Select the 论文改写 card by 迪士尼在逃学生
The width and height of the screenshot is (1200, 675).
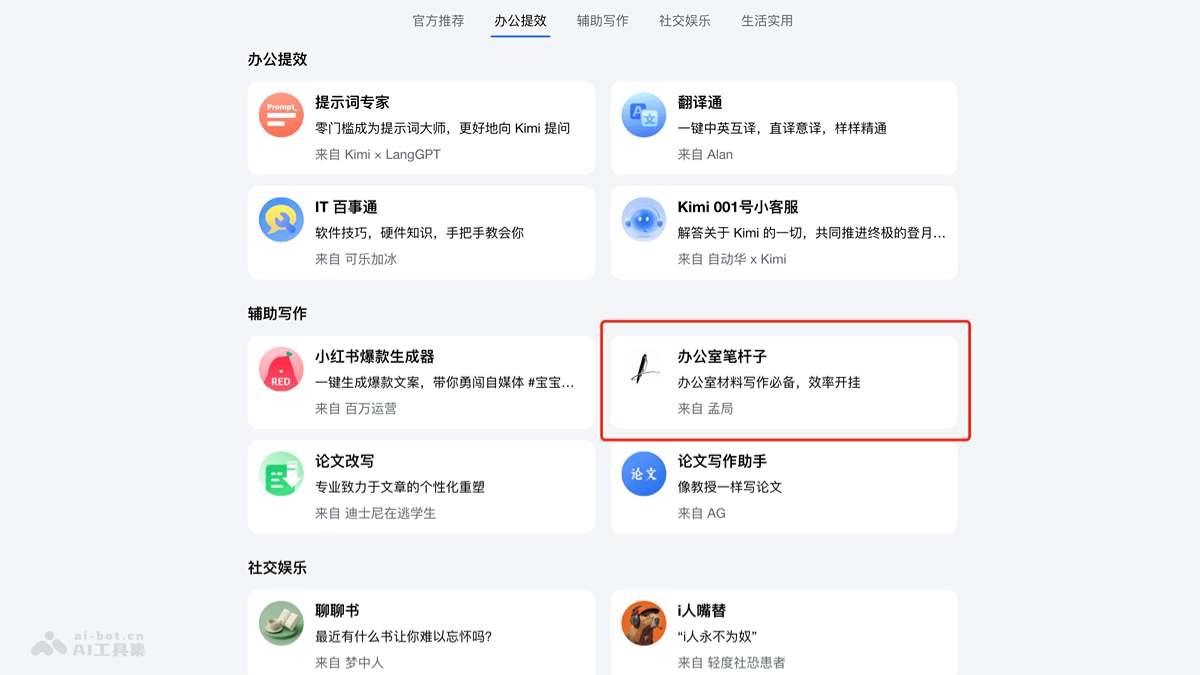point(421,487)
